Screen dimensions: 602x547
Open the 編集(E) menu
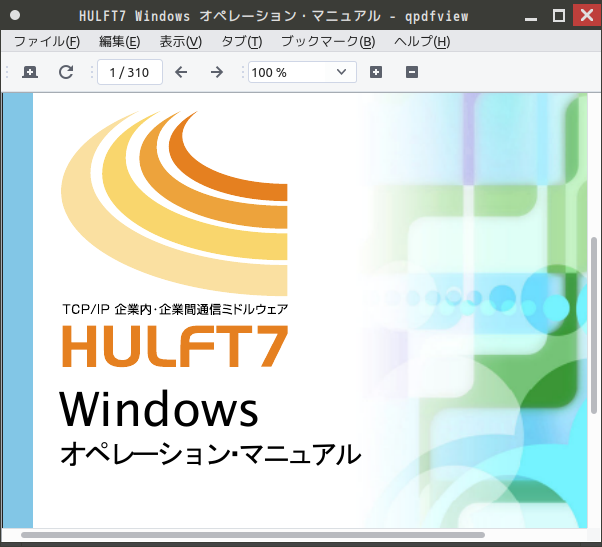point(119,41)
